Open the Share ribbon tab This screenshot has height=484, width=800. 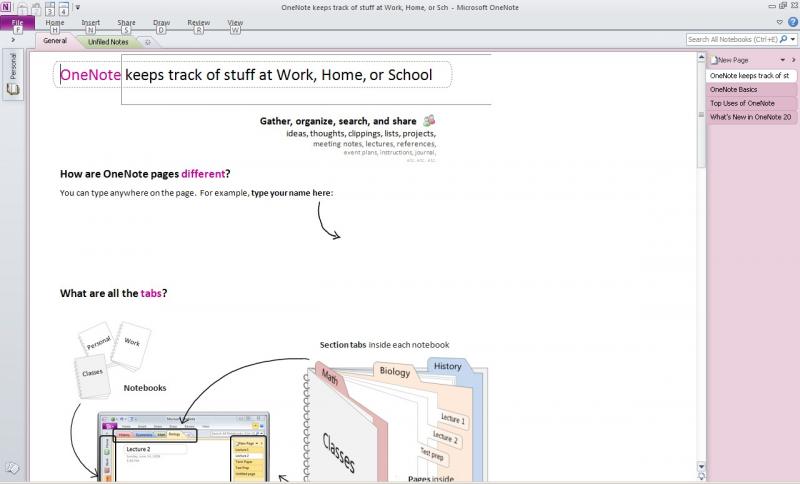point(126,23)
